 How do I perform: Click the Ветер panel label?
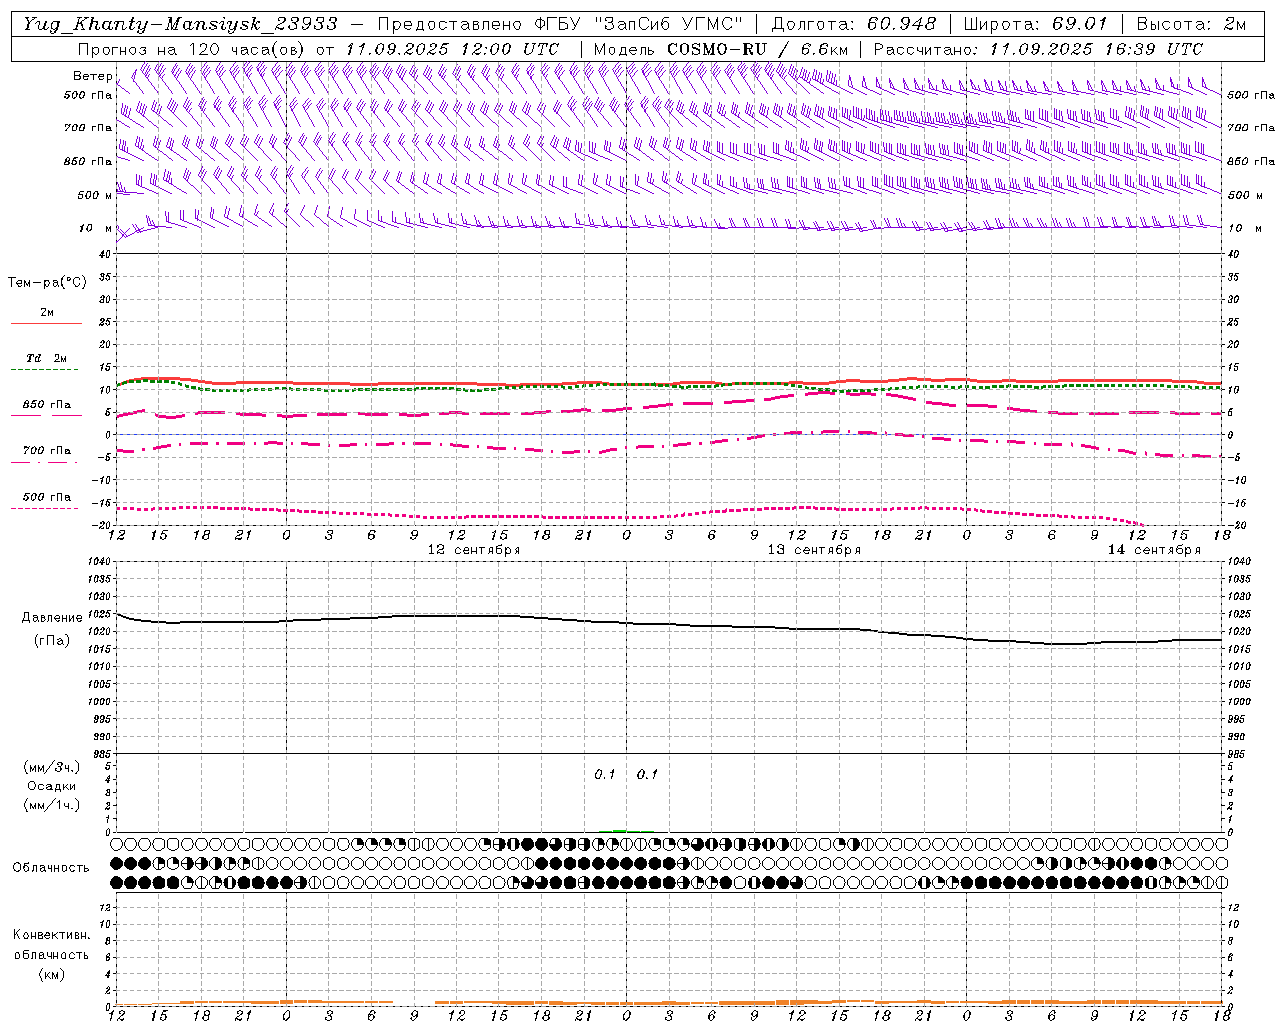(92, 76)
